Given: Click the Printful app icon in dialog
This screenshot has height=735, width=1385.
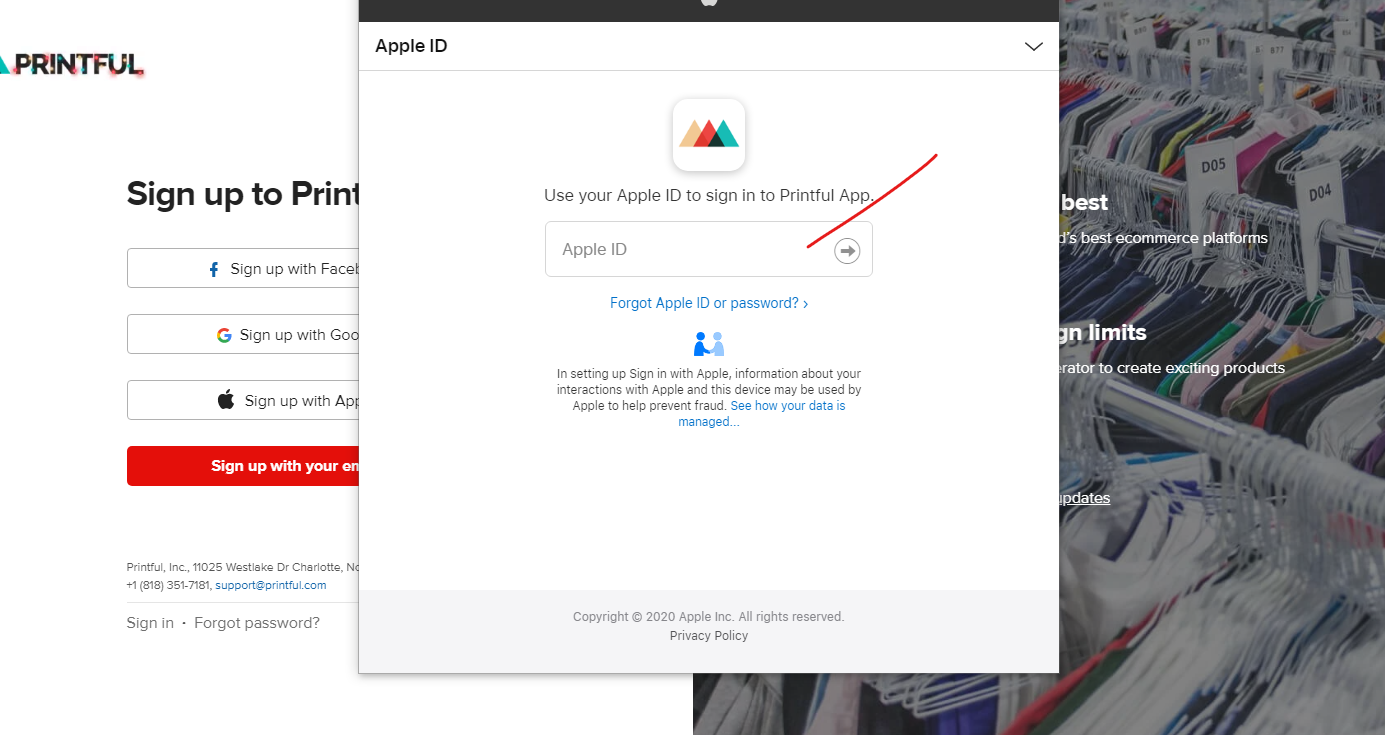Looking at the screenshot, I should [x=709, y=134].
